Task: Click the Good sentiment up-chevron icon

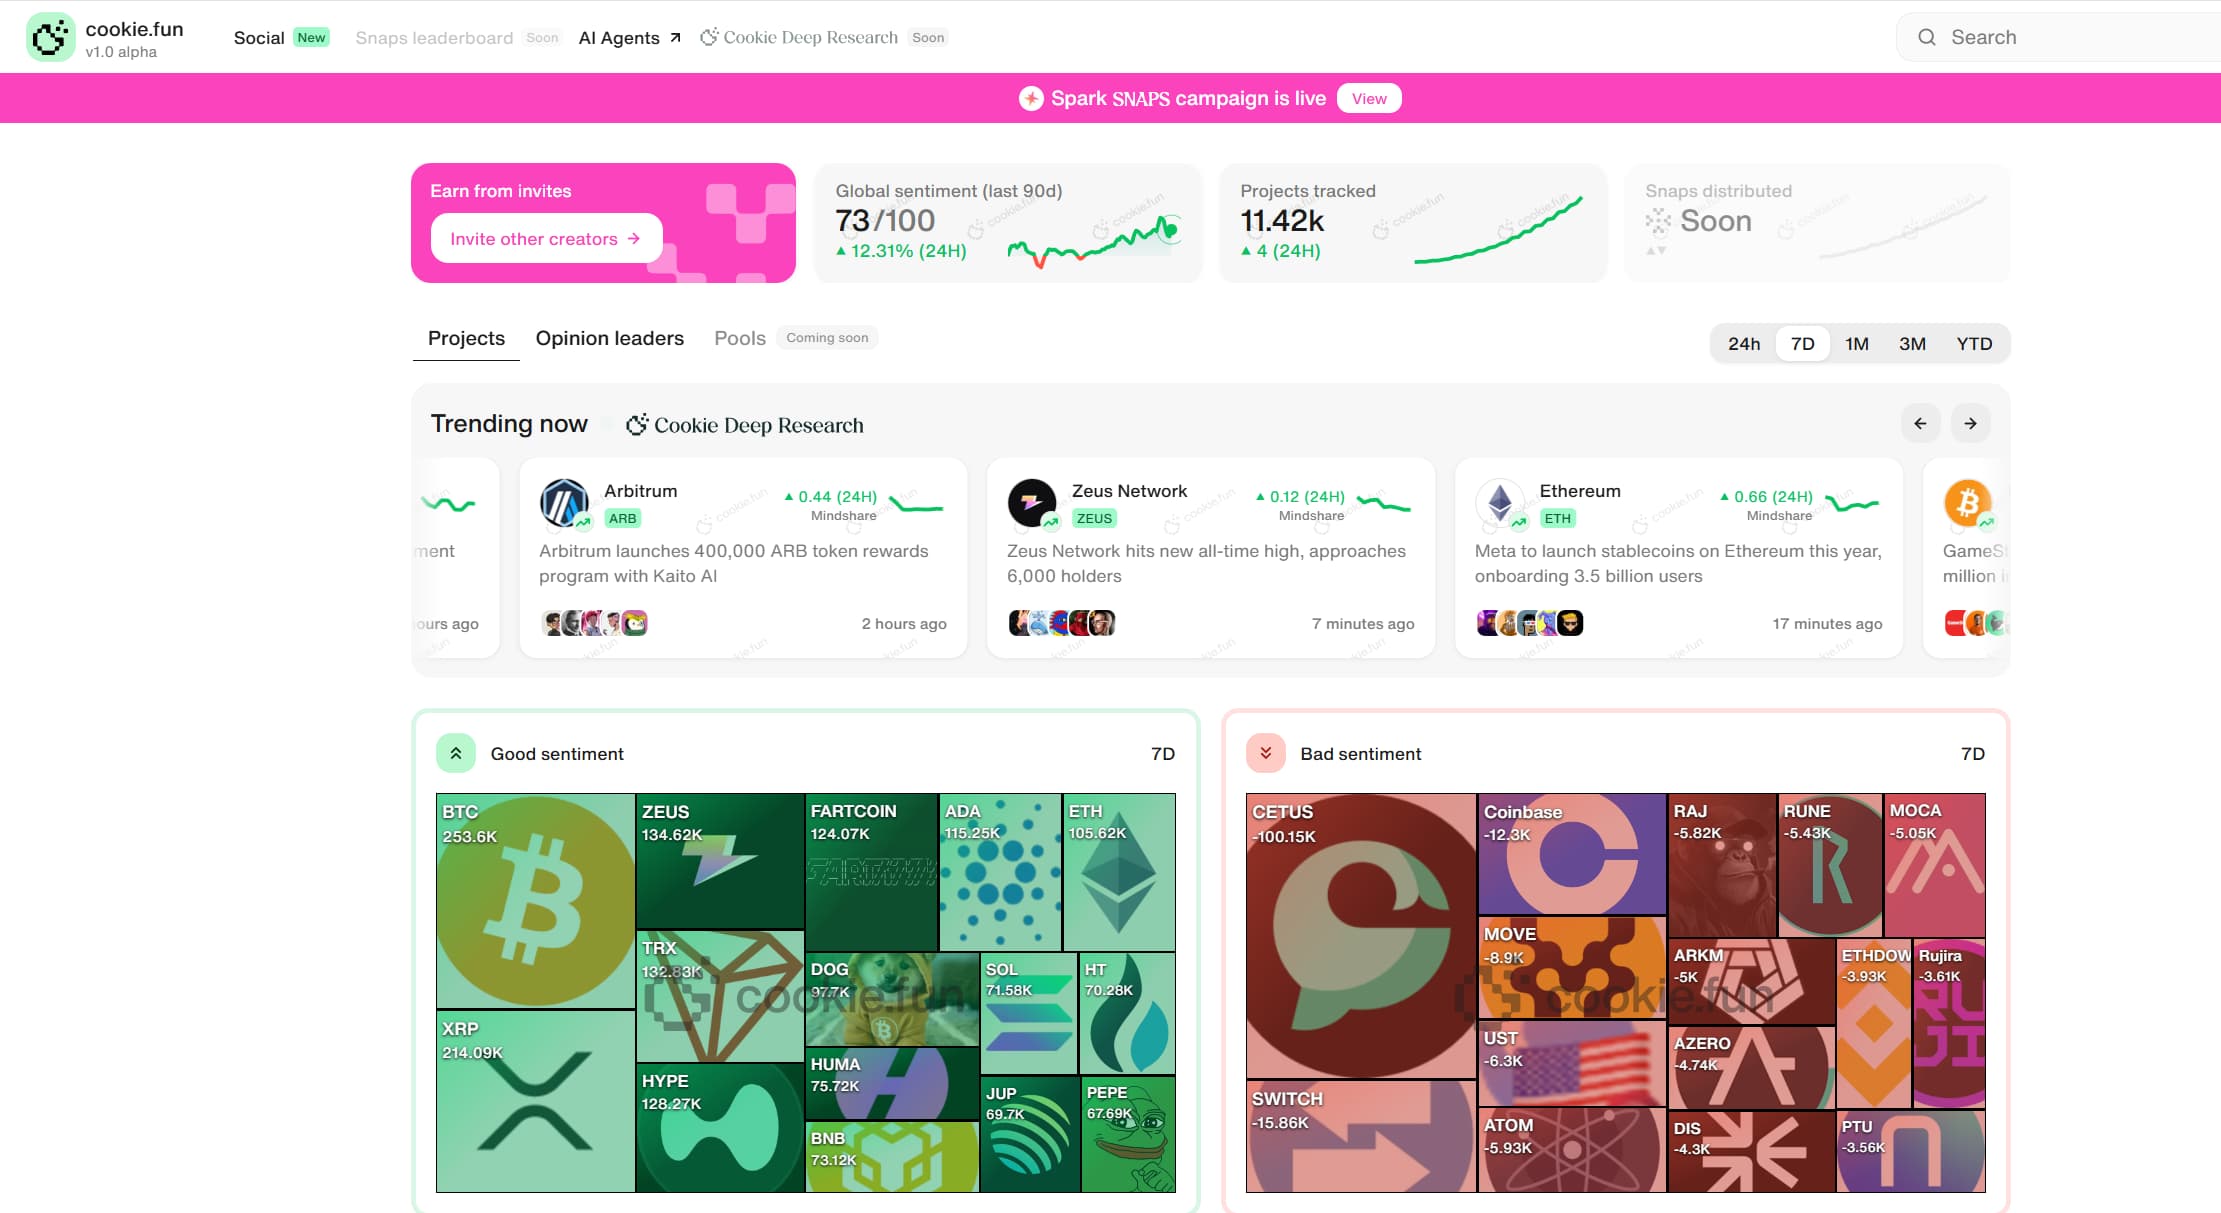Action: point(456,753)
